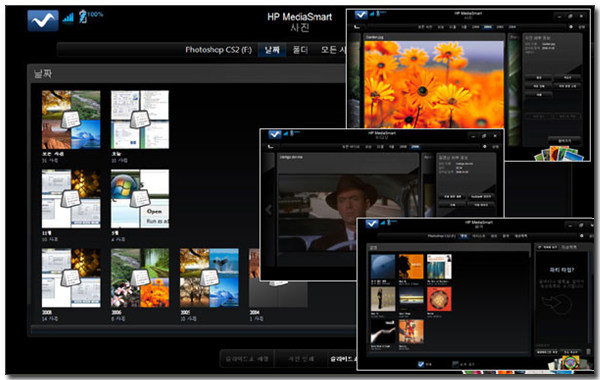Open the 오늘 album with 10 photos
This screenshot has height=380, width=600.
click(x=140, y=119)
